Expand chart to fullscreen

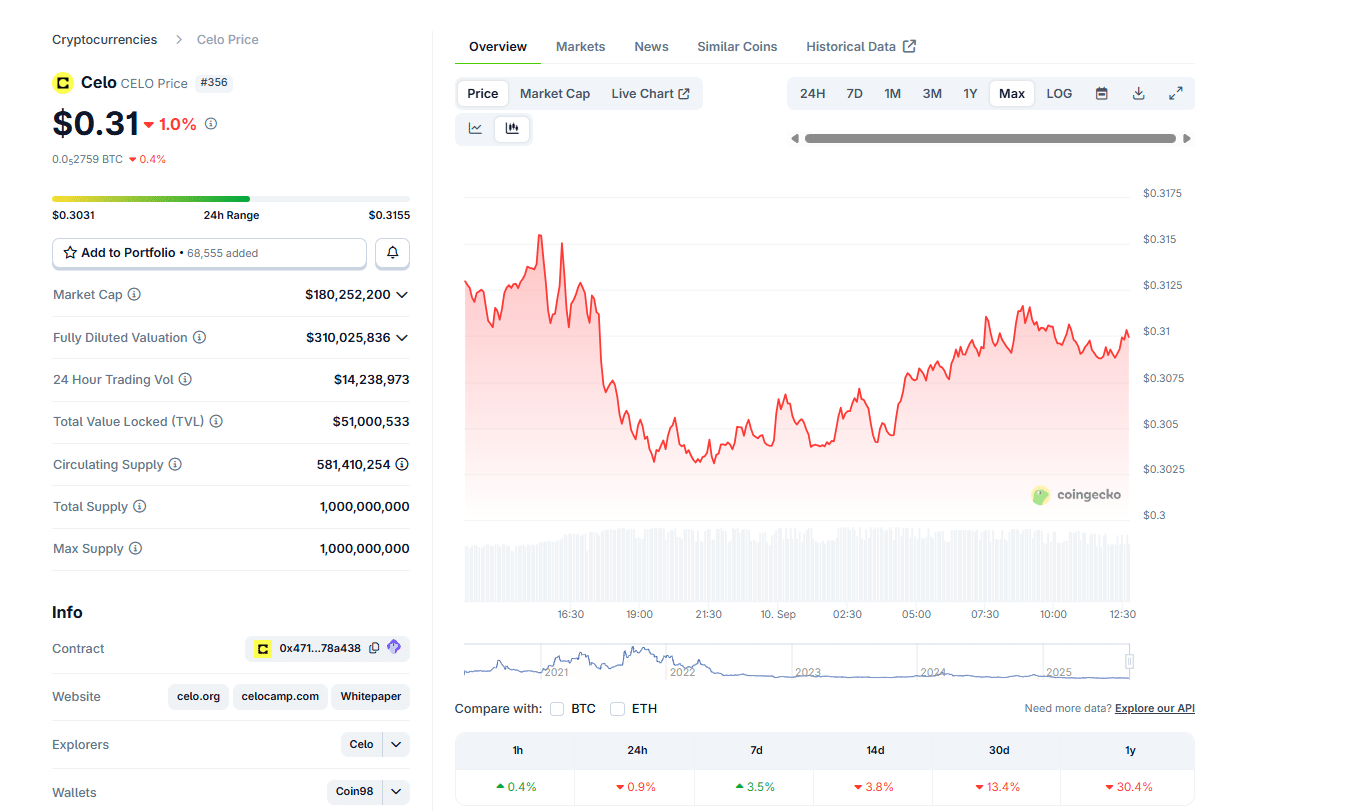click(x=1175, y=93)
